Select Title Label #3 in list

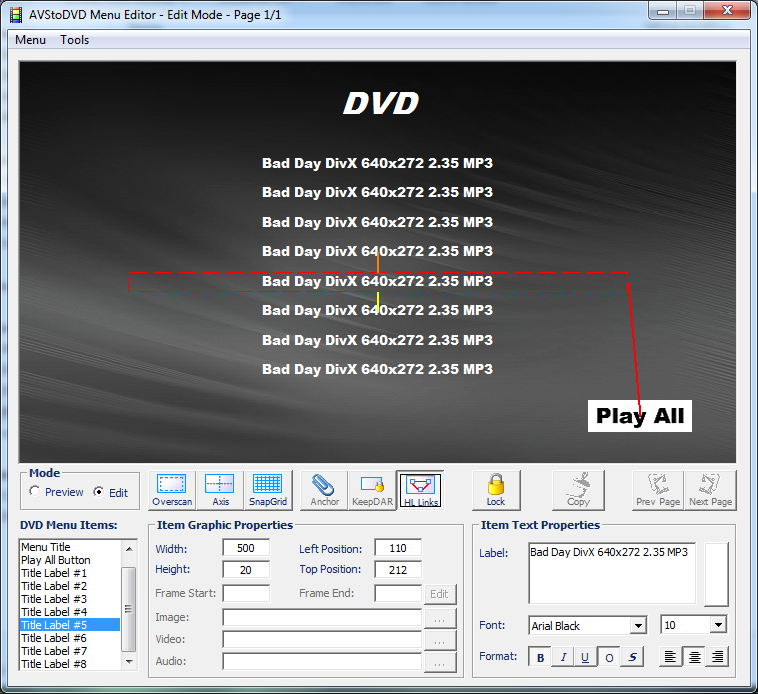[x=70, y=599]
